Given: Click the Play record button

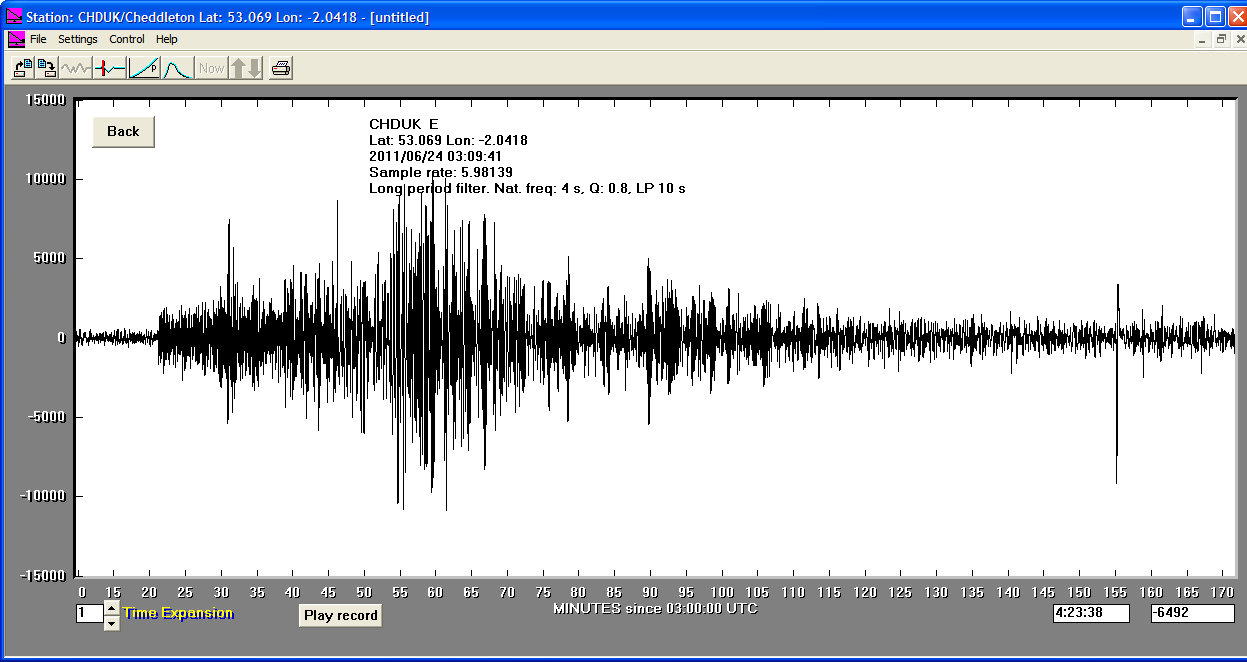Looking at the screenshot, I should pyautogui.click(x=341, y=615).
